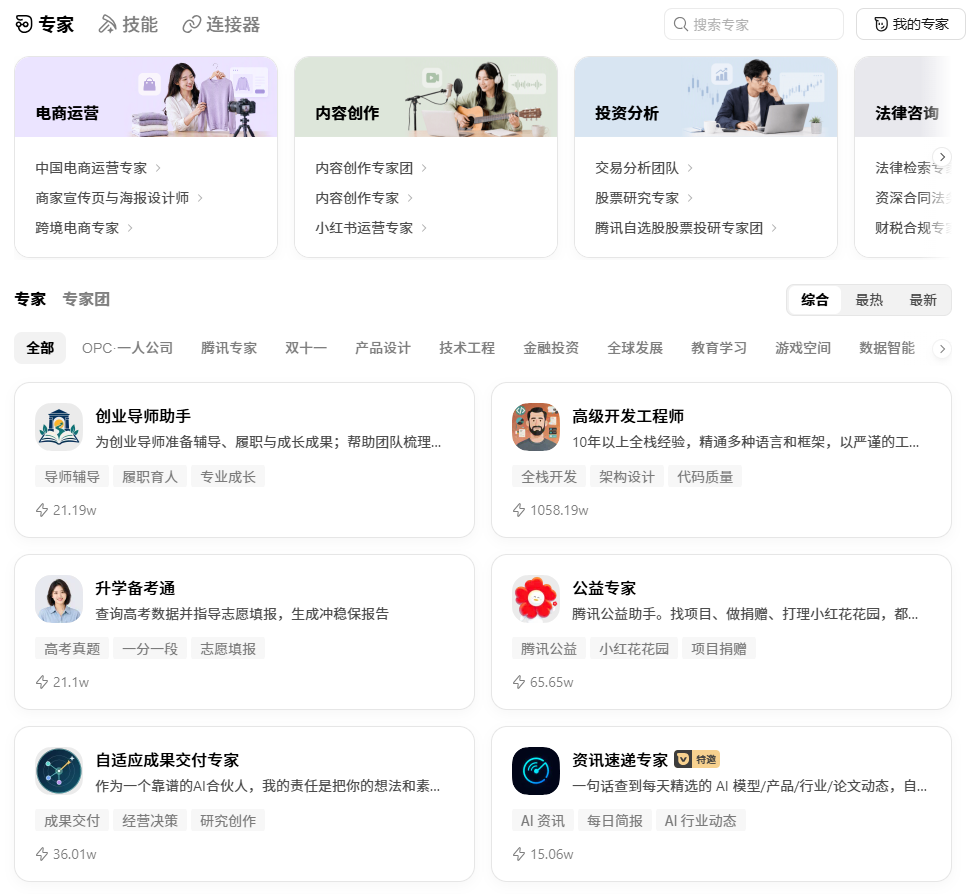Open the 电商运营 banner image
The height and width of the screenshot is (894, 970).
pyautogui.click(x=146, y=97)
